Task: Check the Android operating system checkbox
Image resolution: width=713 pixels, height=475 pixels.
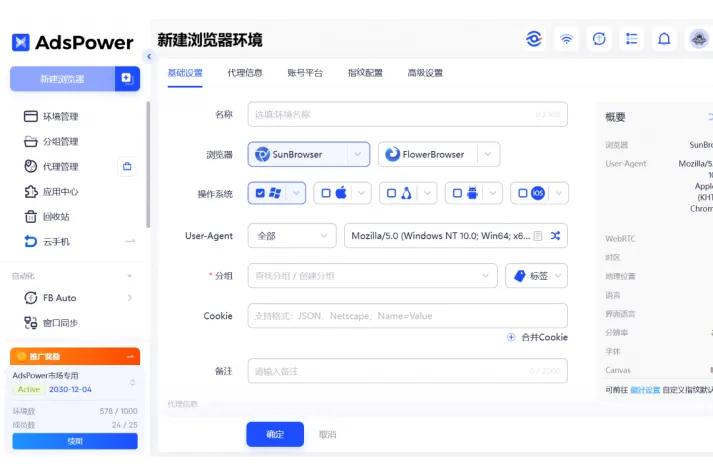Action: pyautogui.click(x=457, y=193)
